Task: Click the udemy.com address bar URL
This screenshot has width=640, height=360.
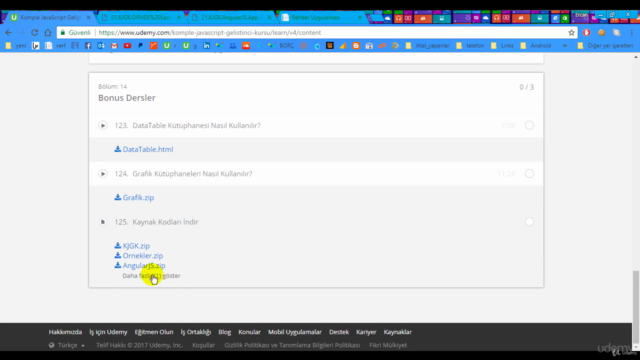Action: tap(210, 33)
